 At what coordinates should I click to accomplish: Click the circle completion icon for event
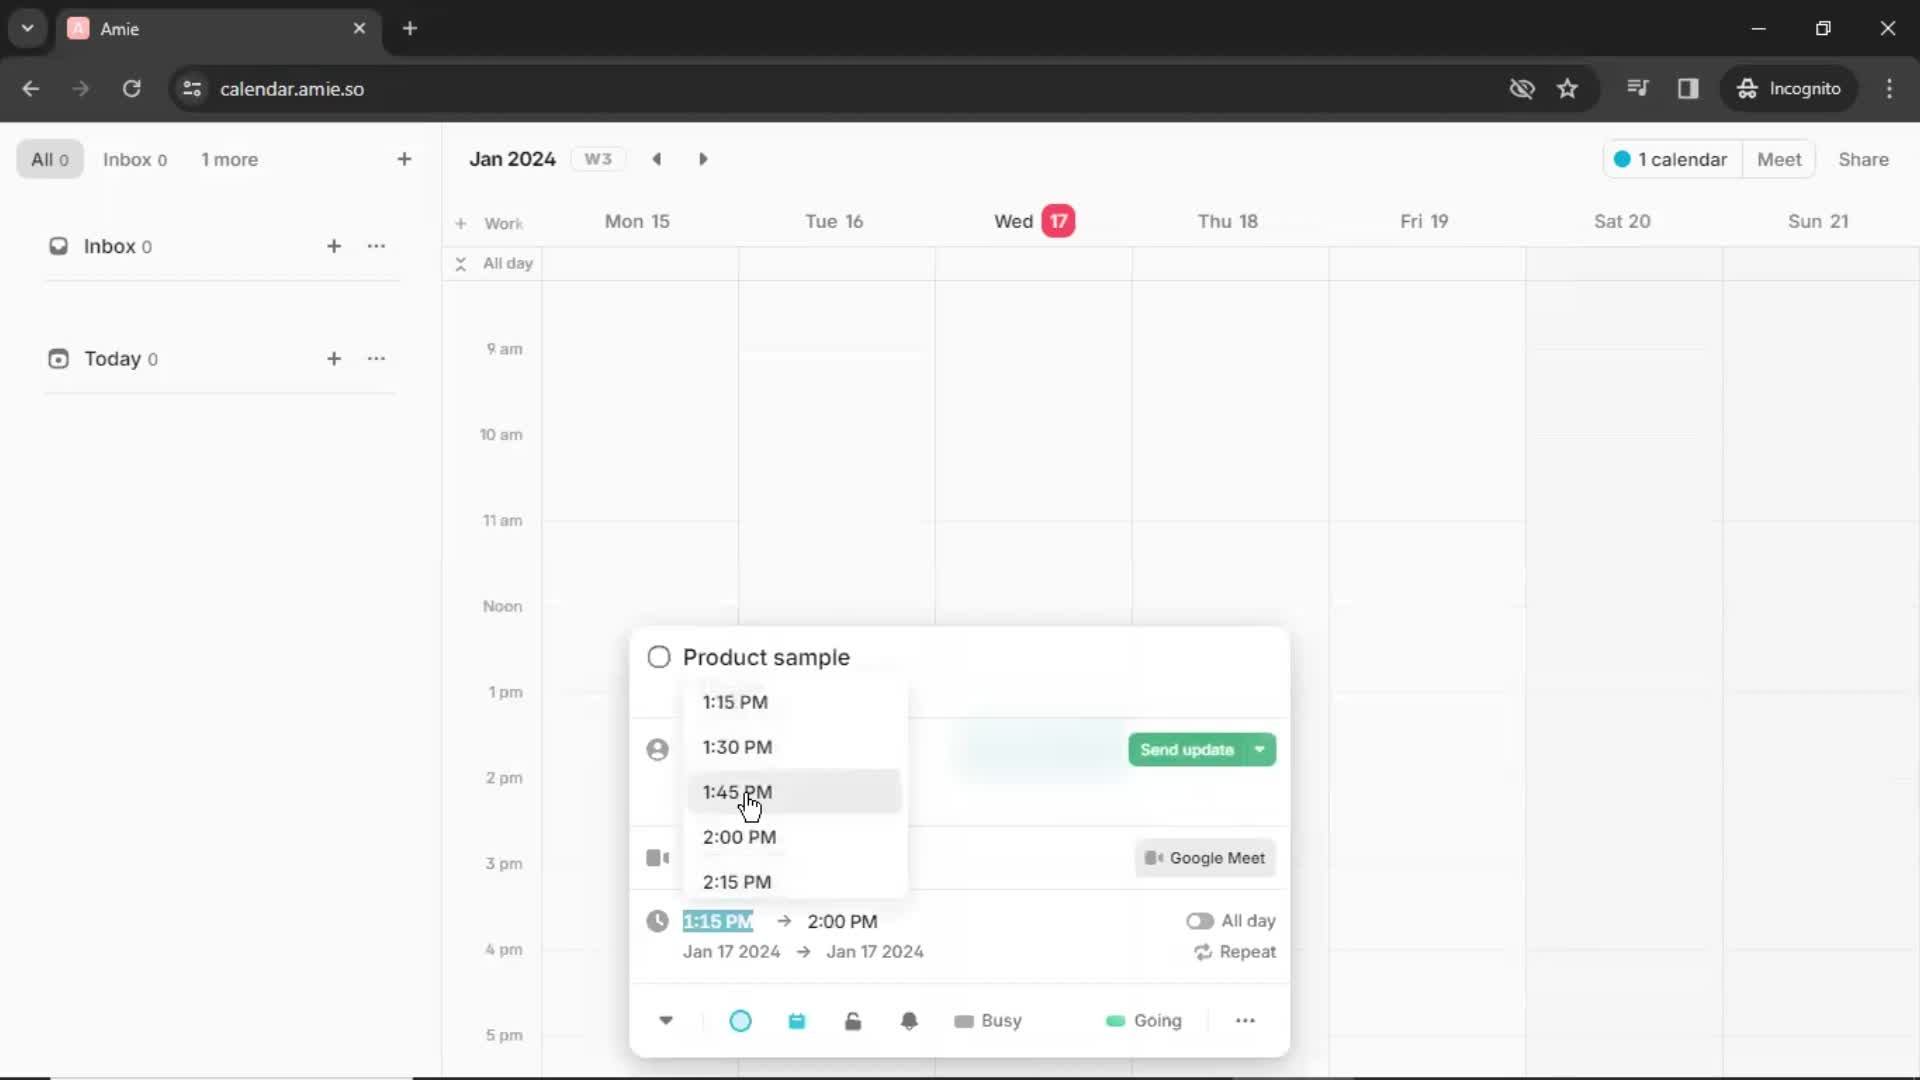tap(659, 657)
